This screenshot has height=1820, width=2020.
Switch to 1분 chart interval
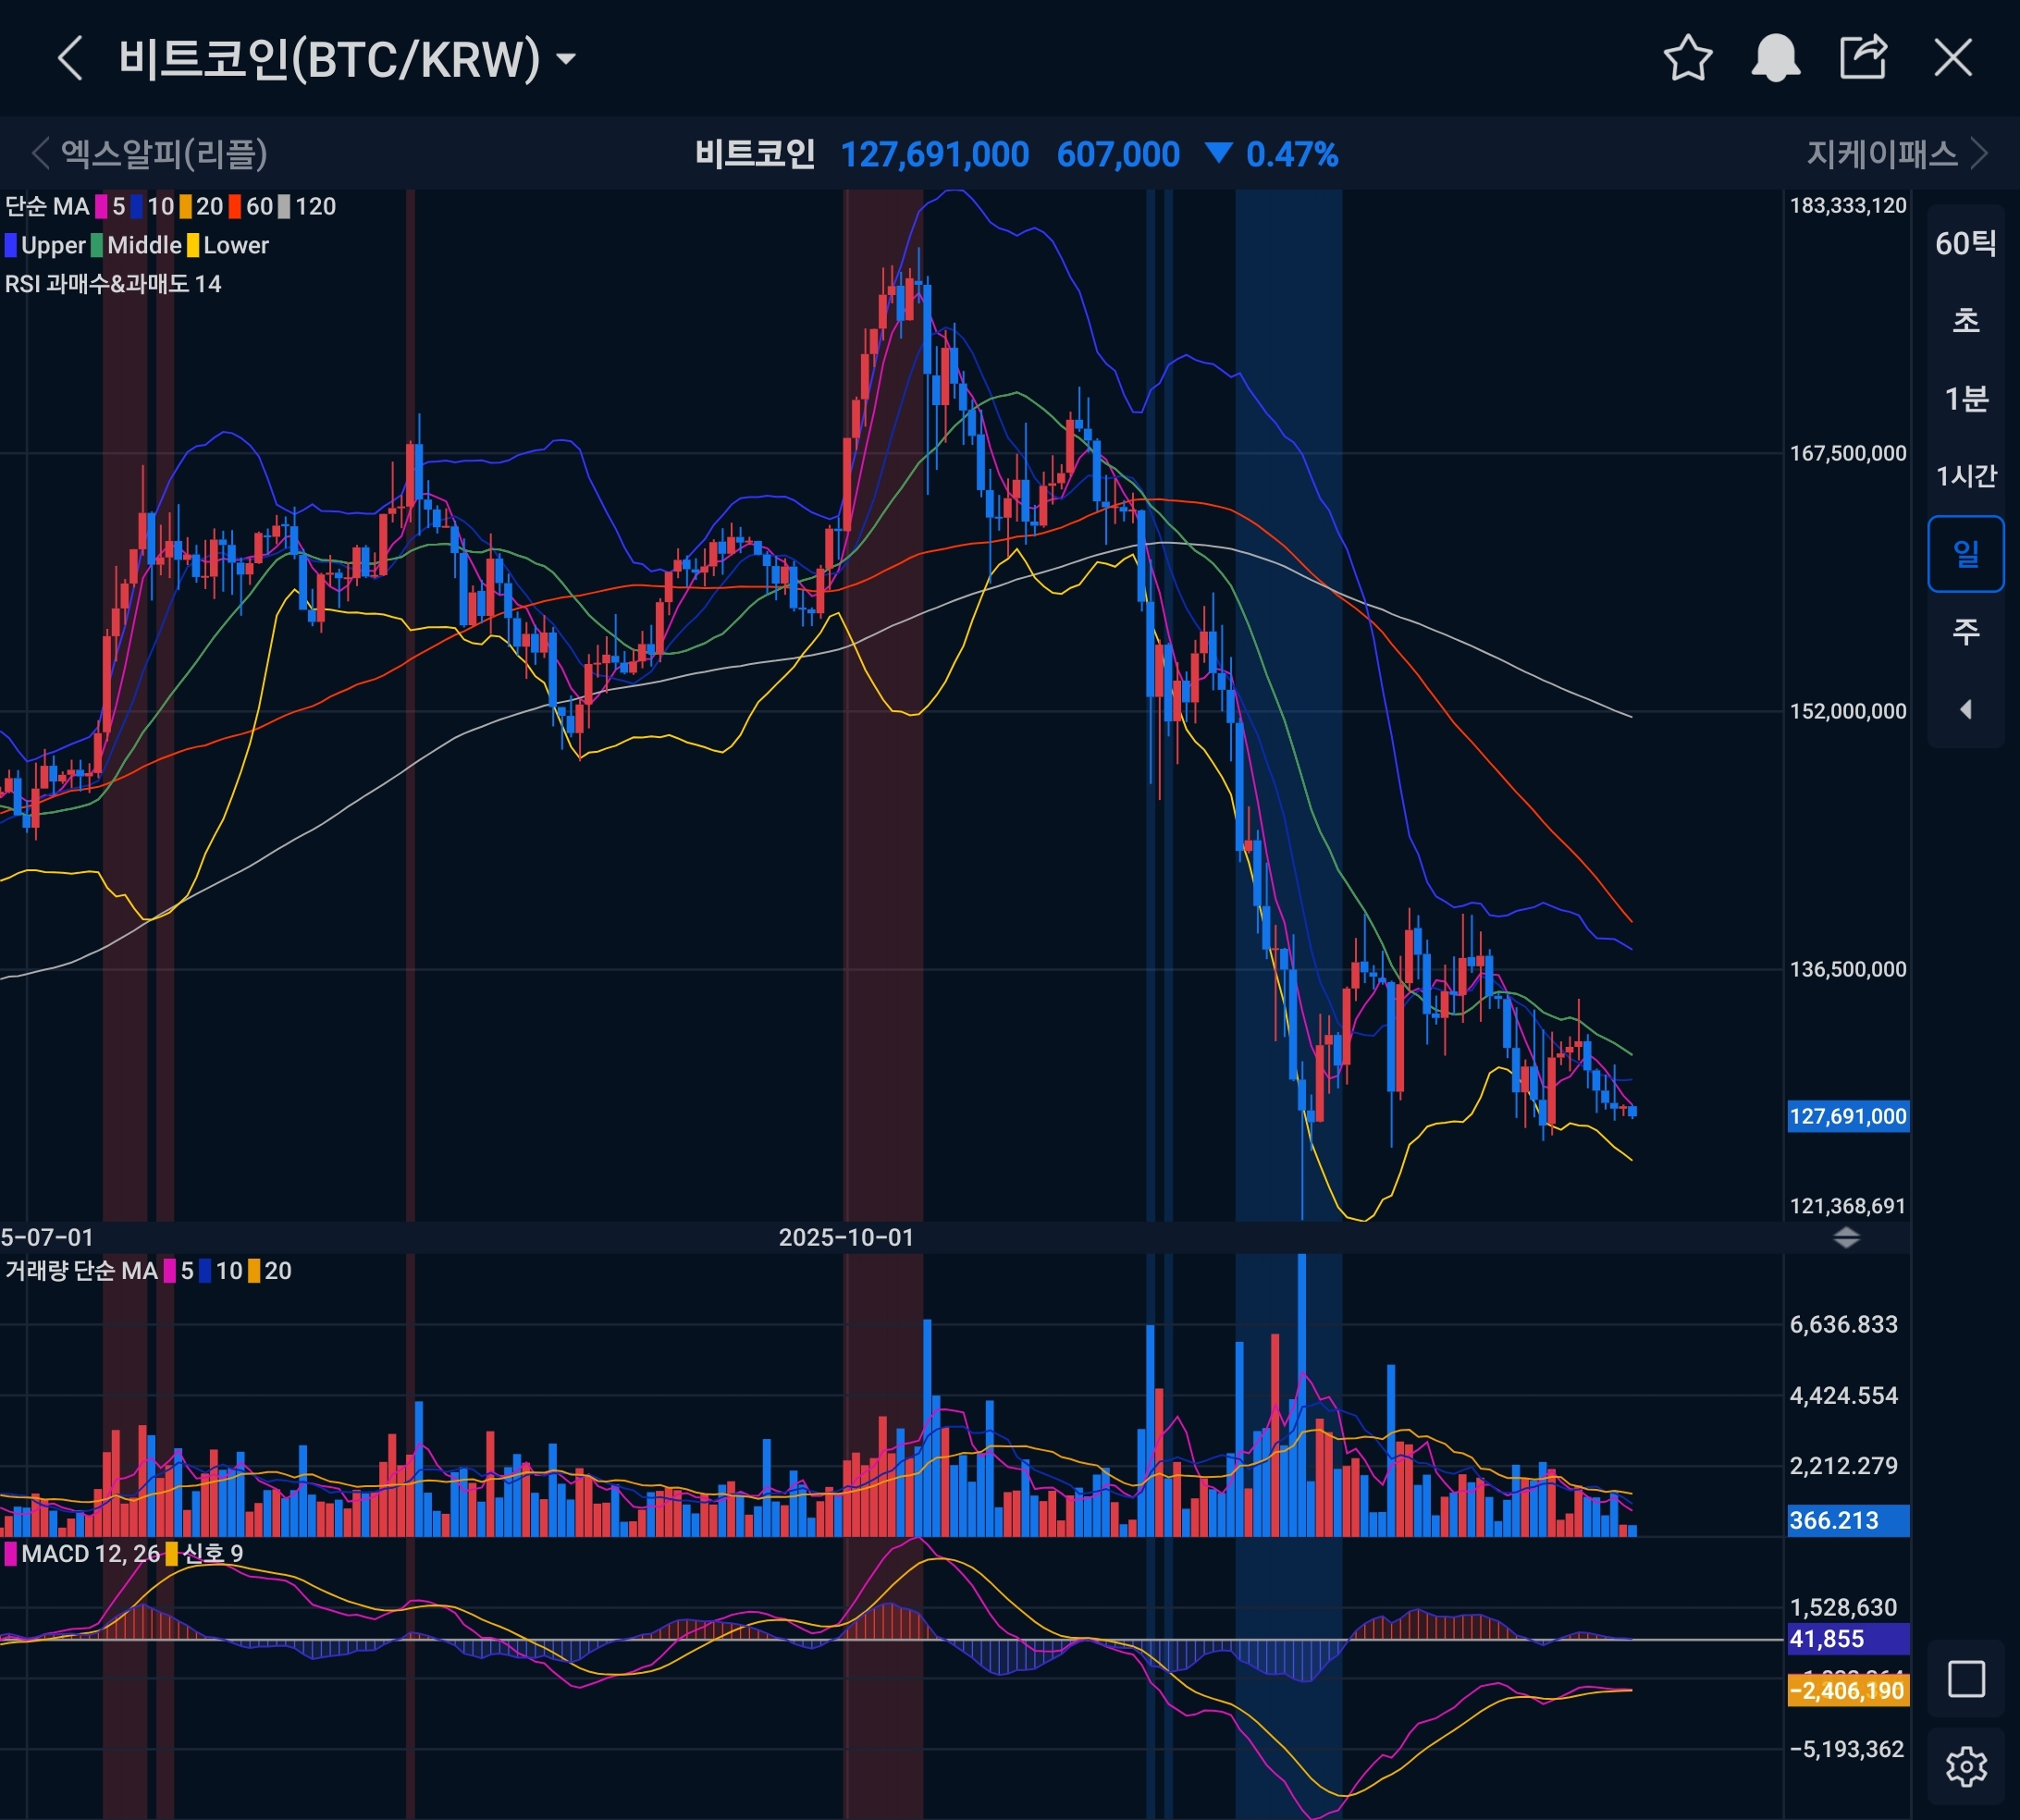pyautogui.click(x=1966, y=399)
